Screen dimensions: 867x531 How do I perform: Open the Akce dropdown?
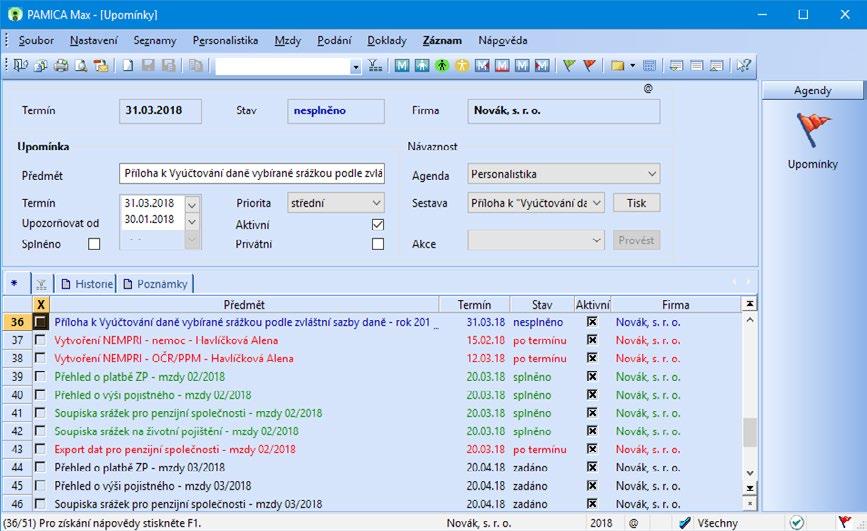pos(597,240)
